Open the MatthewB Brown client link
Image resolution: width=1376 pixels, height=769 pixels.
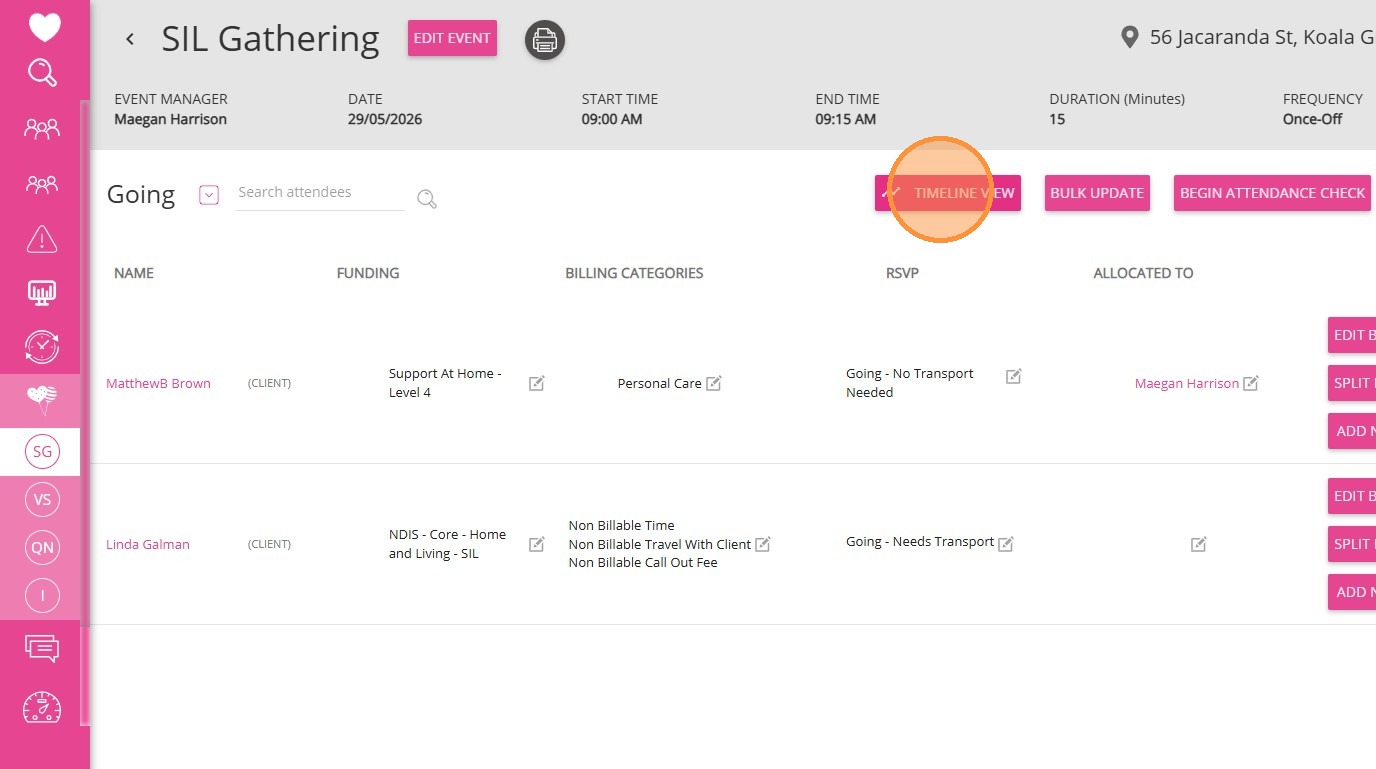pyautogui.click(x=158, y=383)
